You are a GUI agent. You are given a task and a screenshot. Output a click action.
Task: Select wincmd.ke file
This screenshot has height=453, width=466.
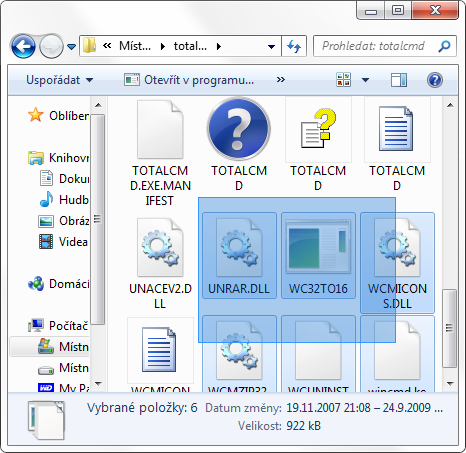pyautogui.click(x=397, y=354)
